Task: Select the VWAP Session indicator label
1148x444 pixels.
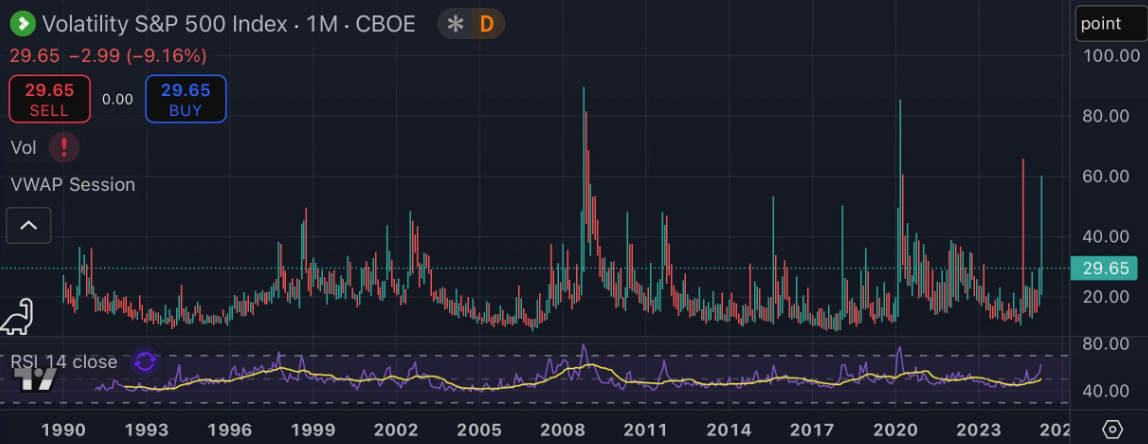Action: (73, 185)
